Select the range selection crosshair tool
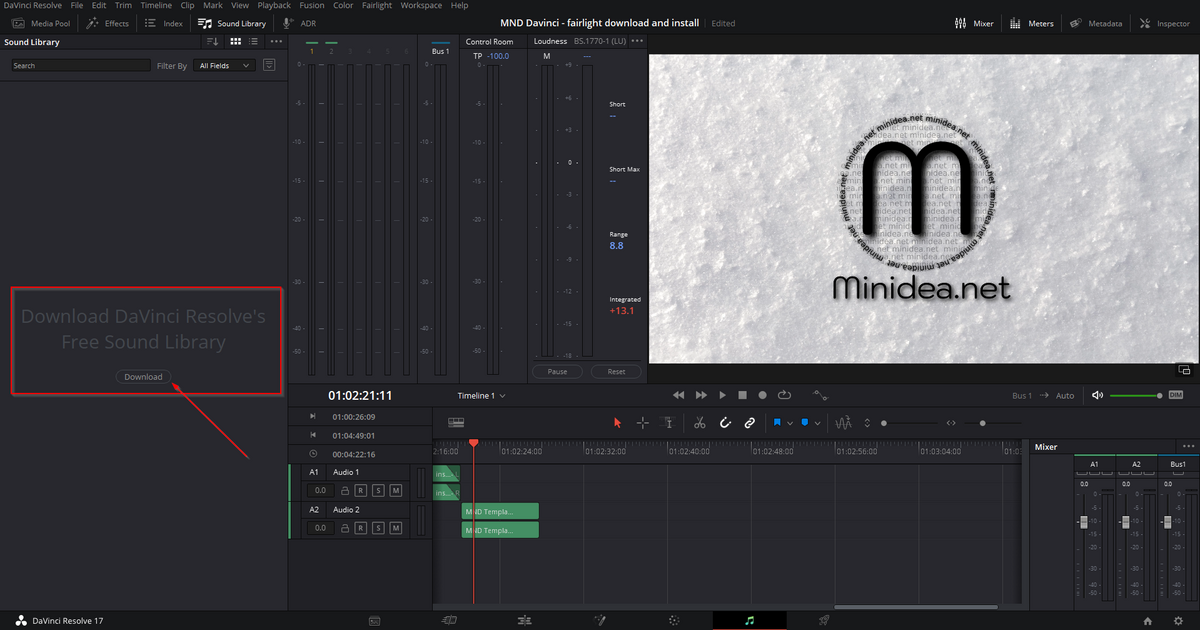The height and width of the screenshot is (630, 1200). 643,423
